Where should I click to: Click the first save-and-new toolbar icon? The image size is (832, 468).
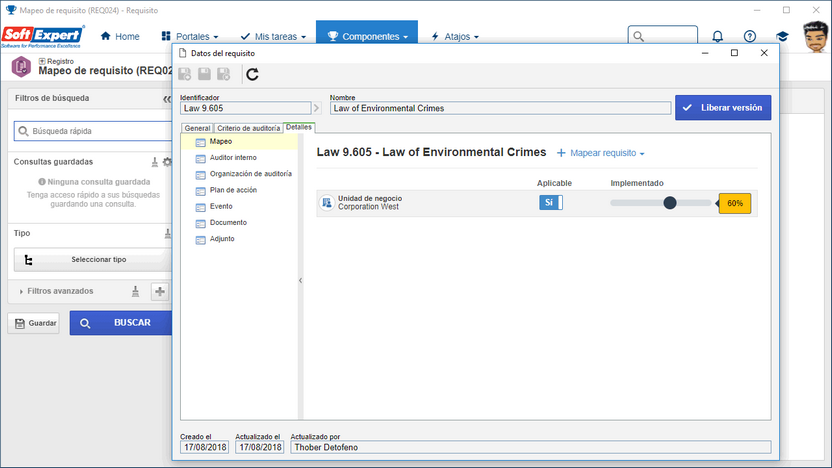pos(185,74)
